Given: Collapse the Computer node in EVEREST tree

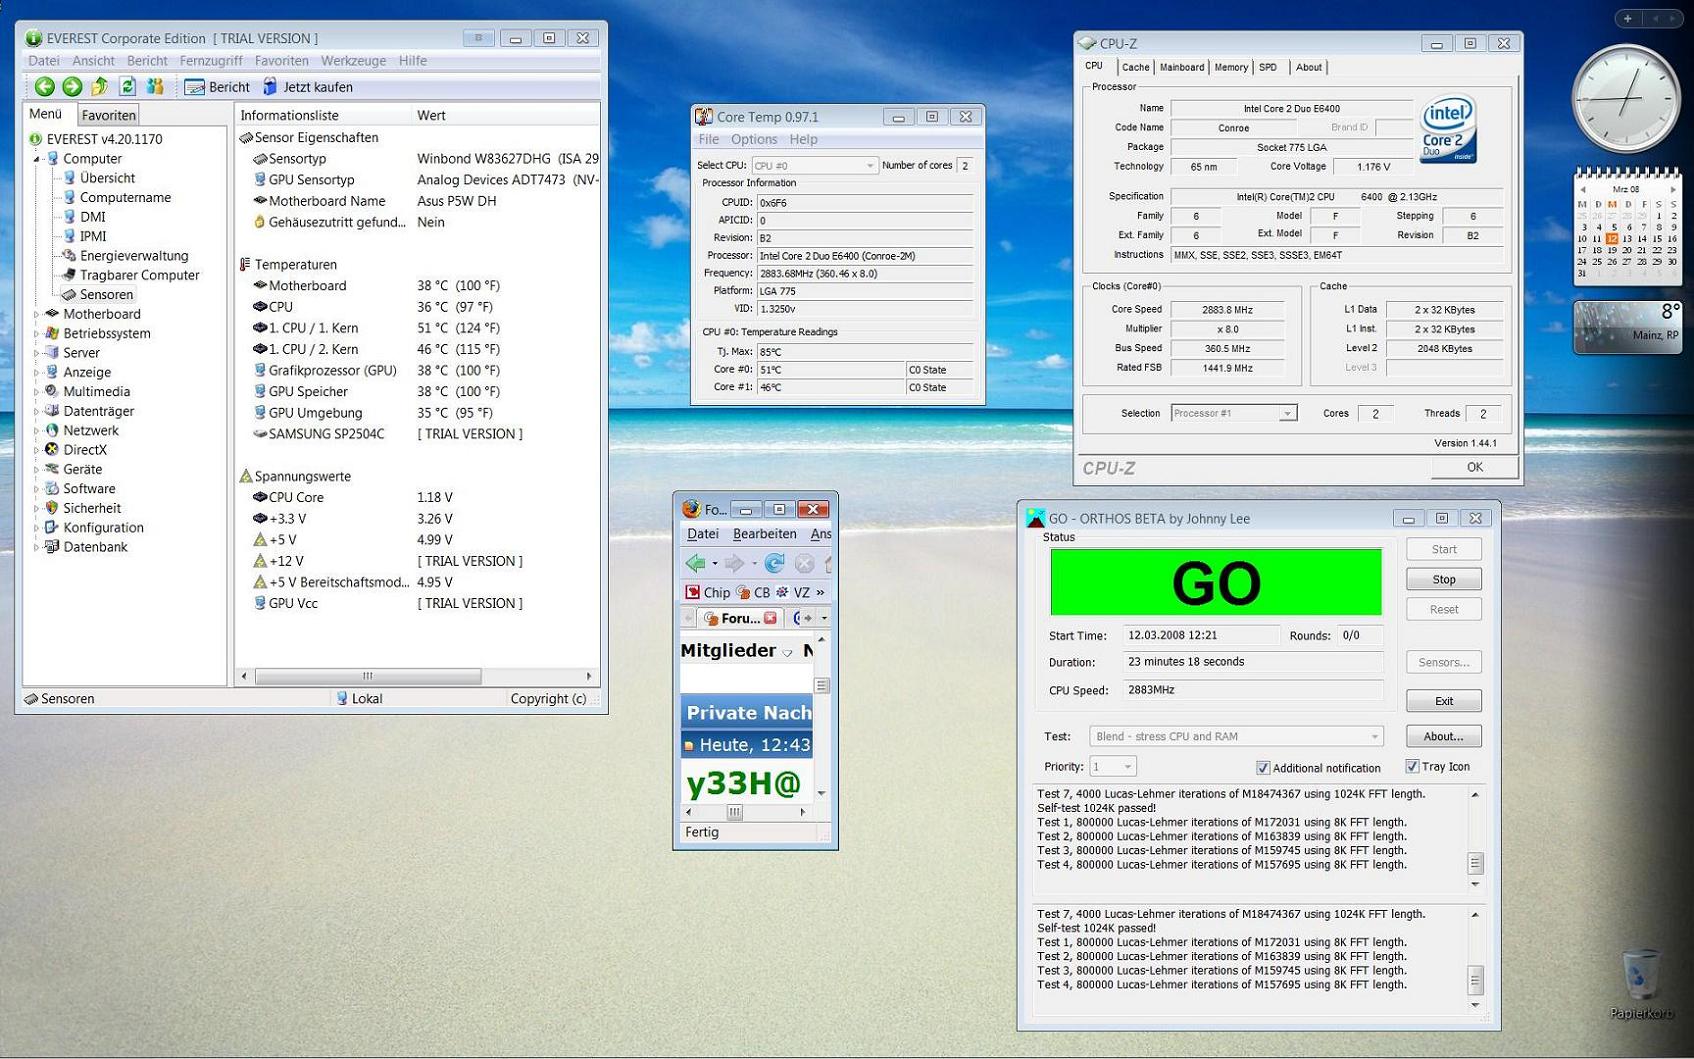Looking at the screenshot, I should tap(36, 159).
